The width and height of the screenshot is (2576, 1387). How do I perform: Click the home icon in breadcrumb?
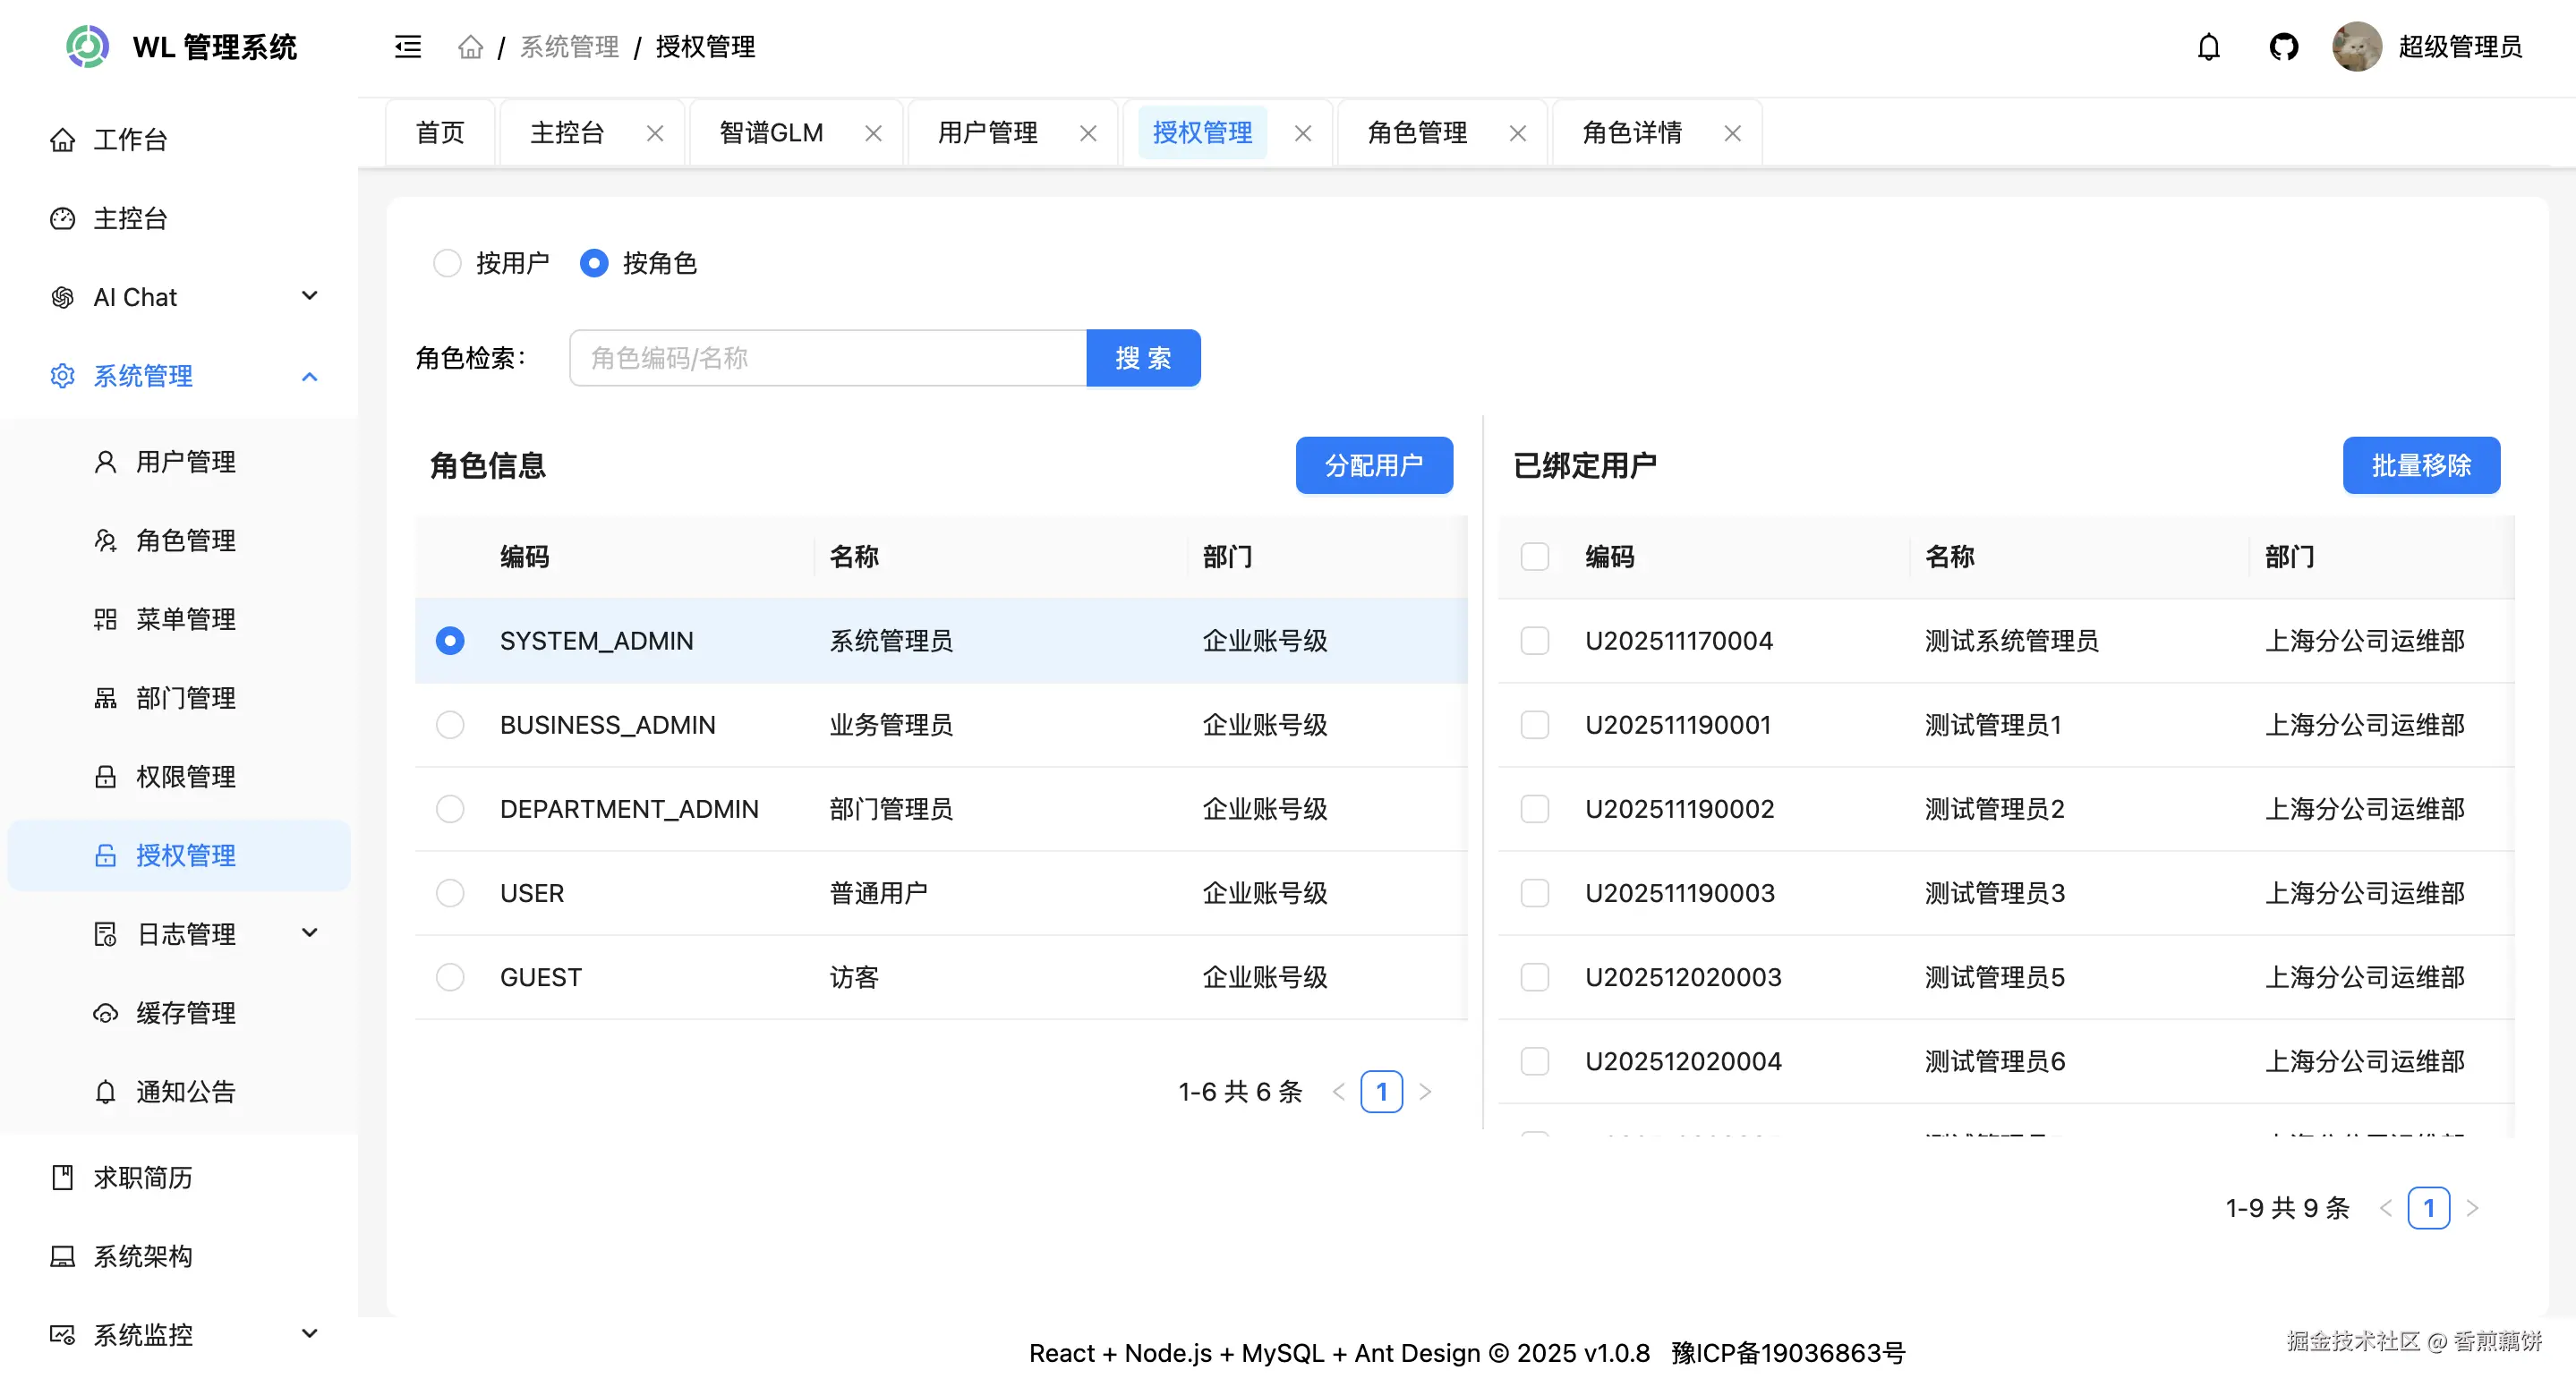point(470,47)
